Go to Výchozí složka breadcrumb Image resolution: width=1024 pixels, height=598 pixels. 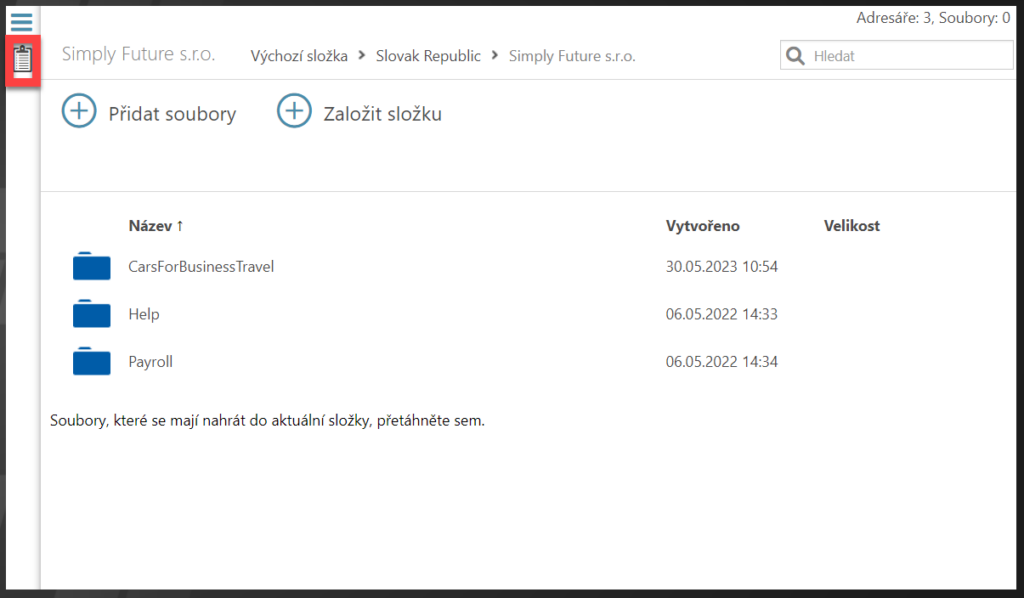click(x=299, y=56)
